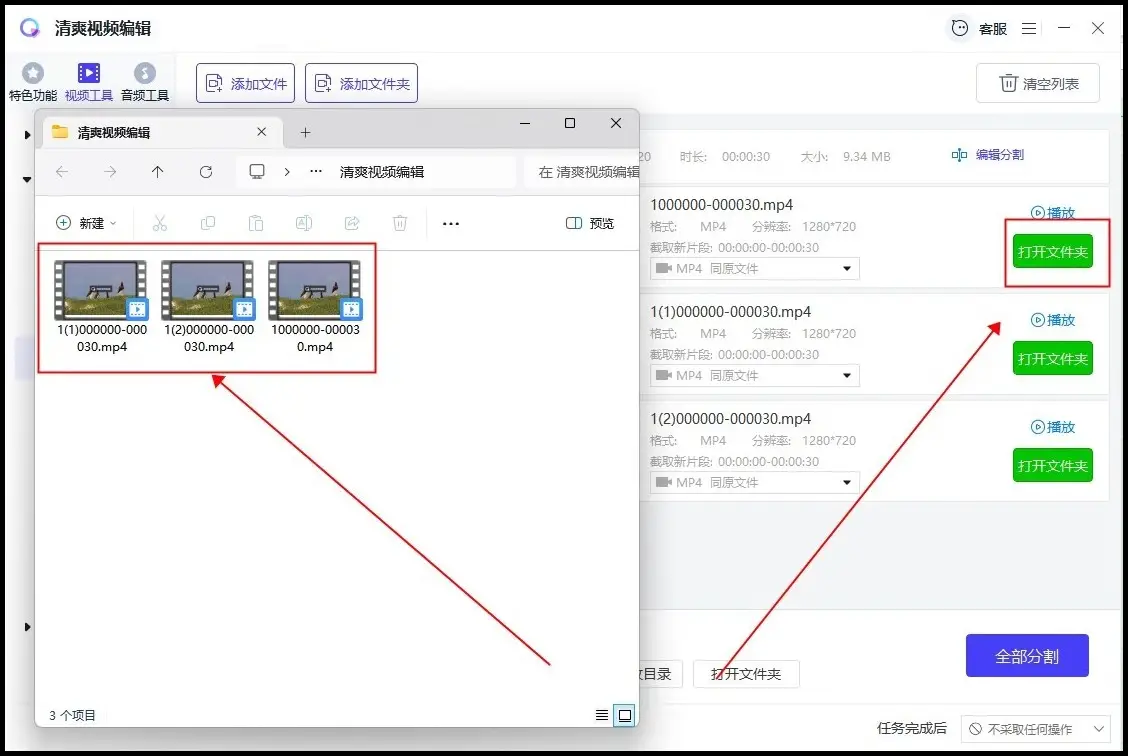Show hidden breadcrumb path ellipsis

316,171
